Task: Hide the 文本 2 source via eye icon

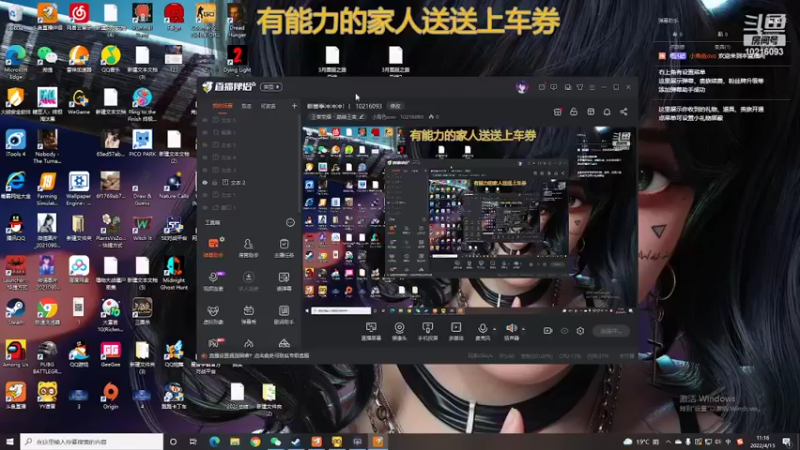Action: coord(205,183)
